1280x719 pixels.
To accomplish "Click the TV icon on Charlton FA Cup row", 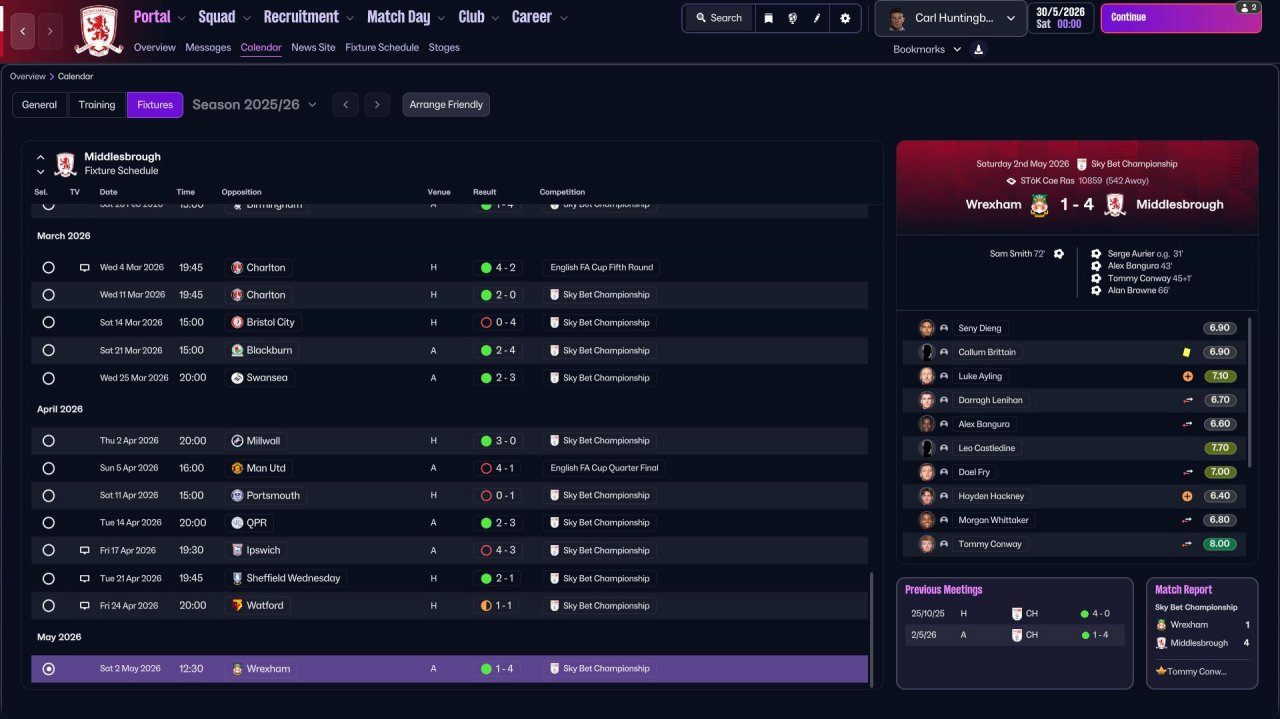I will pyautogui.click(x=85, y=268).
